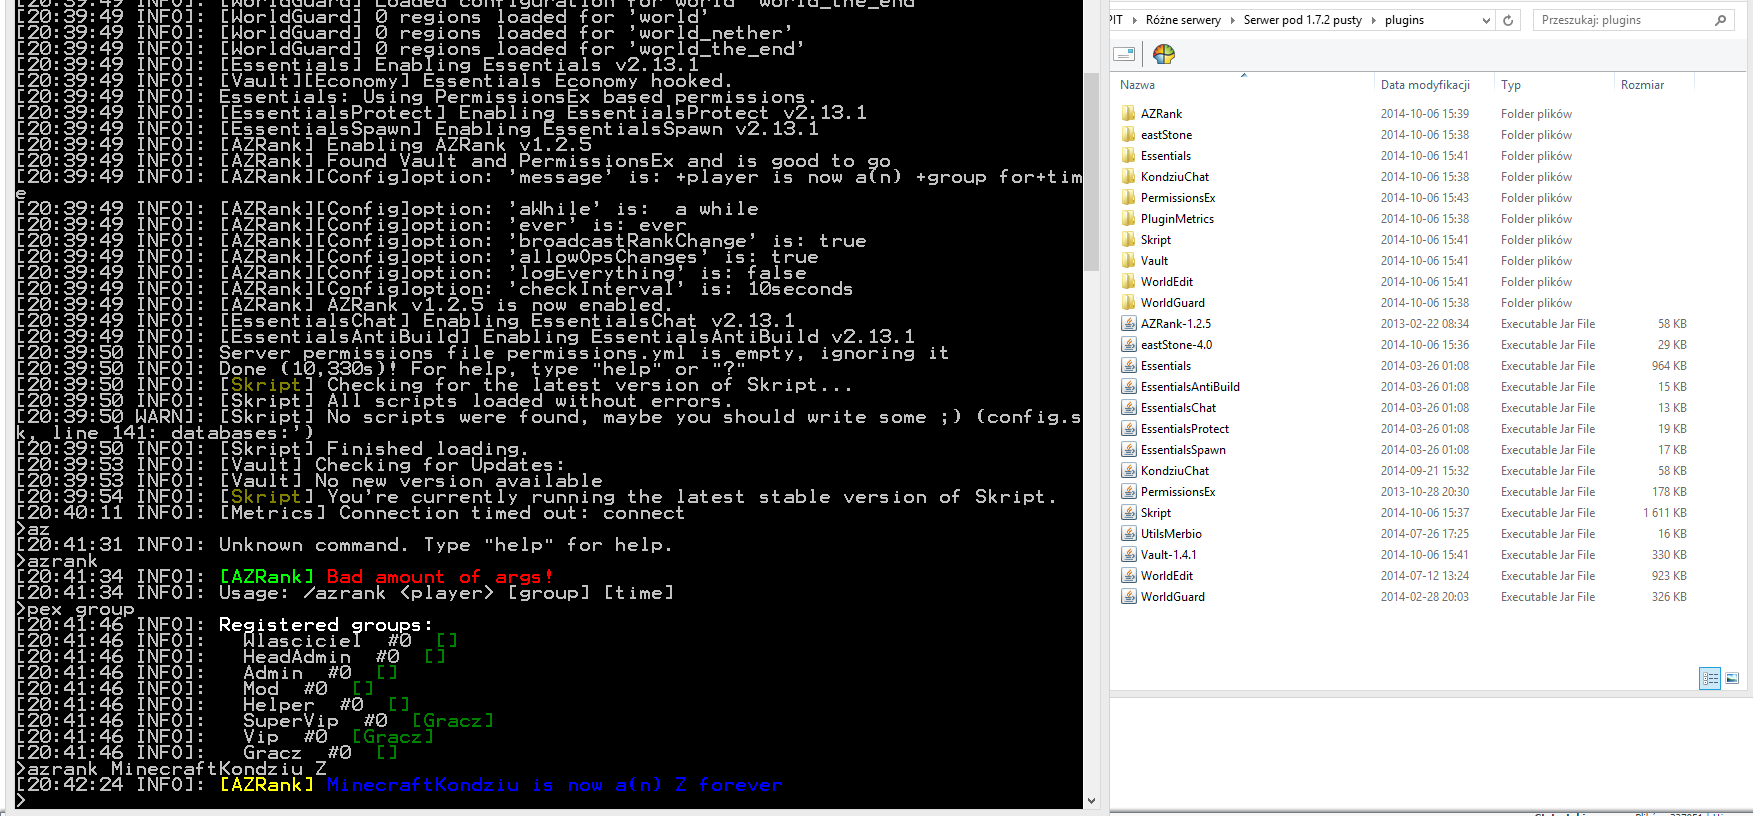Click 'Registered groups:' line in the console

point(325,625)
